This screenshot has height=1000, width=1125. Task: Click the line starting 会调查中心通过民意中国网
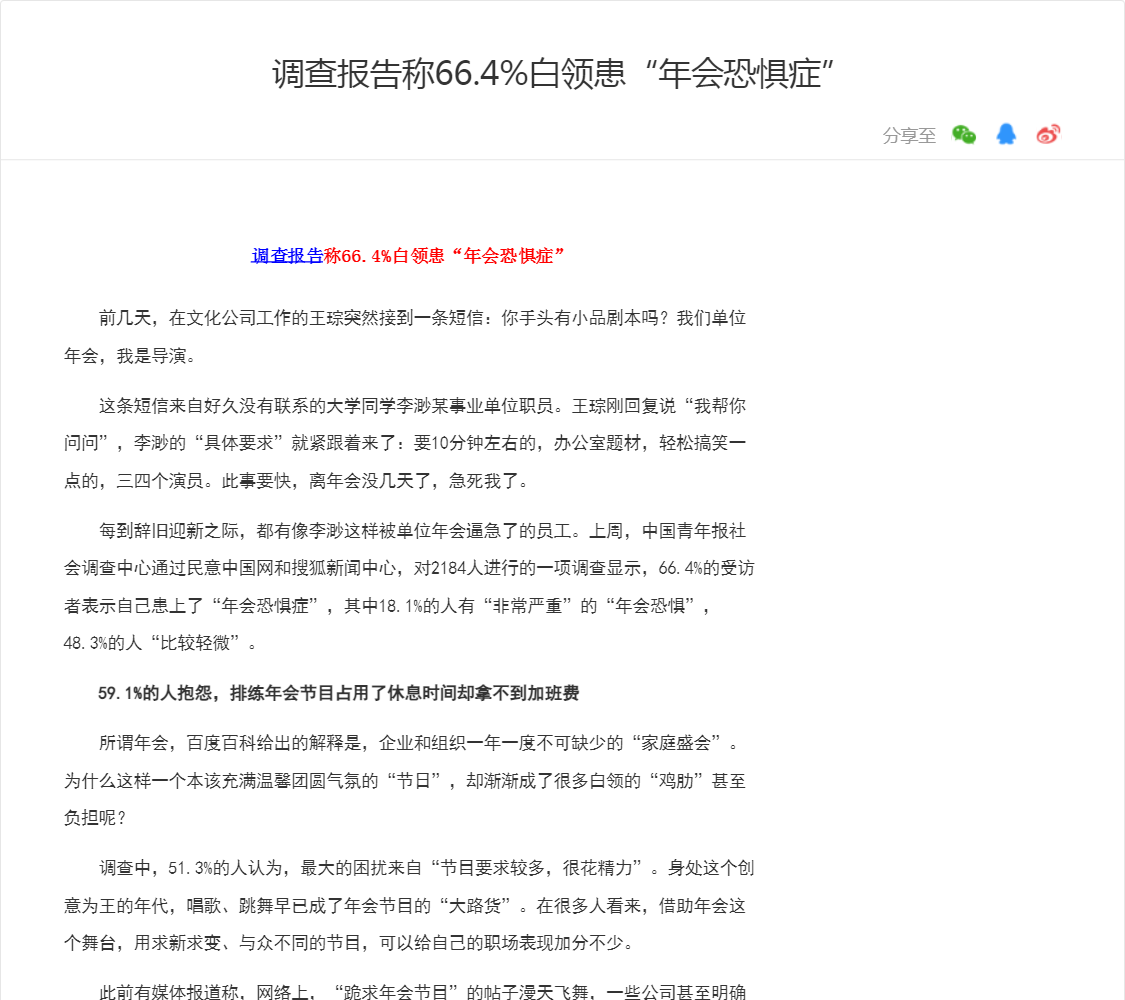tap(409, 568)
